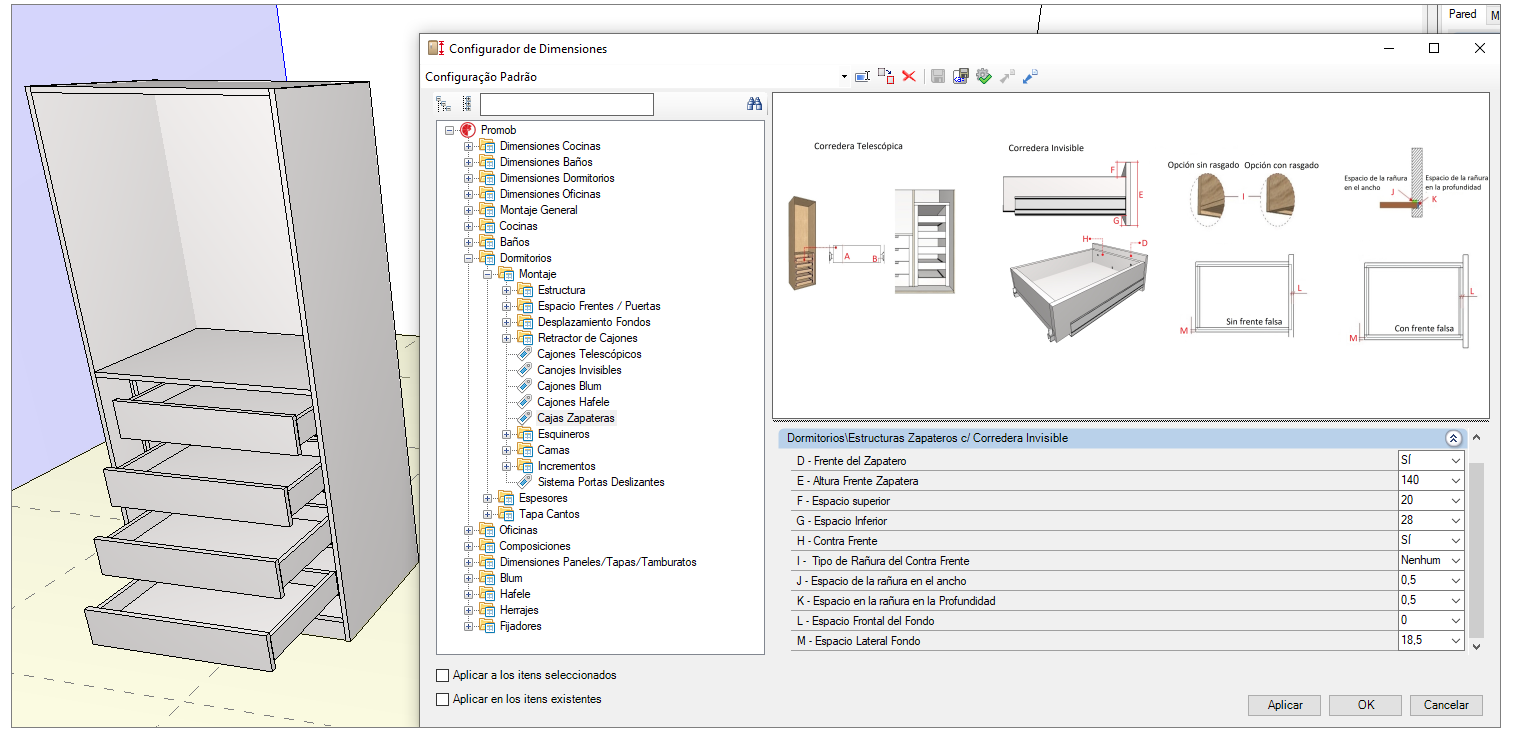Click the Dimensiones Cocinas folder icon
Screen dimensions: 1522x735
[487, 146]
